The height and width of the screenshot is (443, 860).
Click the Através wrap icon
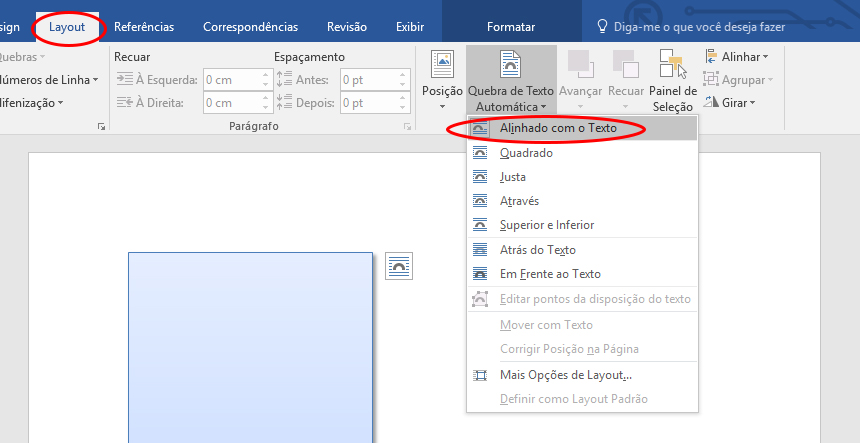pos(480,201)
